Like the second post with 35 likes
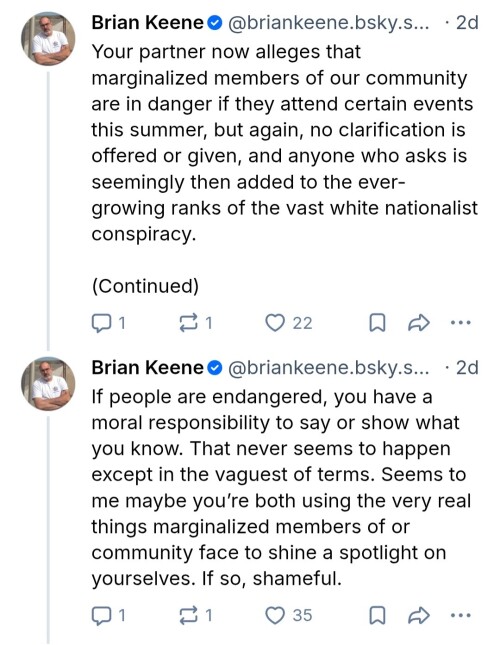The height and width of the screenshot is (645, 500). pos(288,615)
